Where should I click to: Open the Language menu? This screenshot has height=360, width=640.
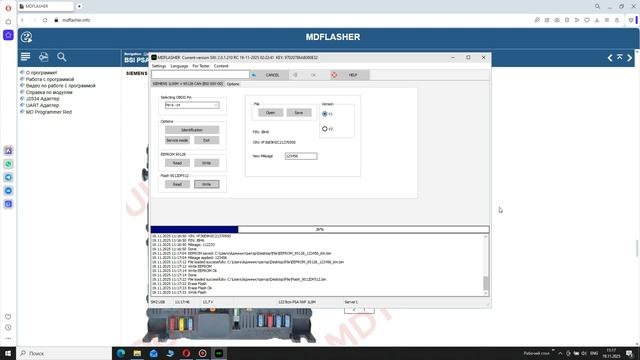pyautogui.click(x=179, y=66)
